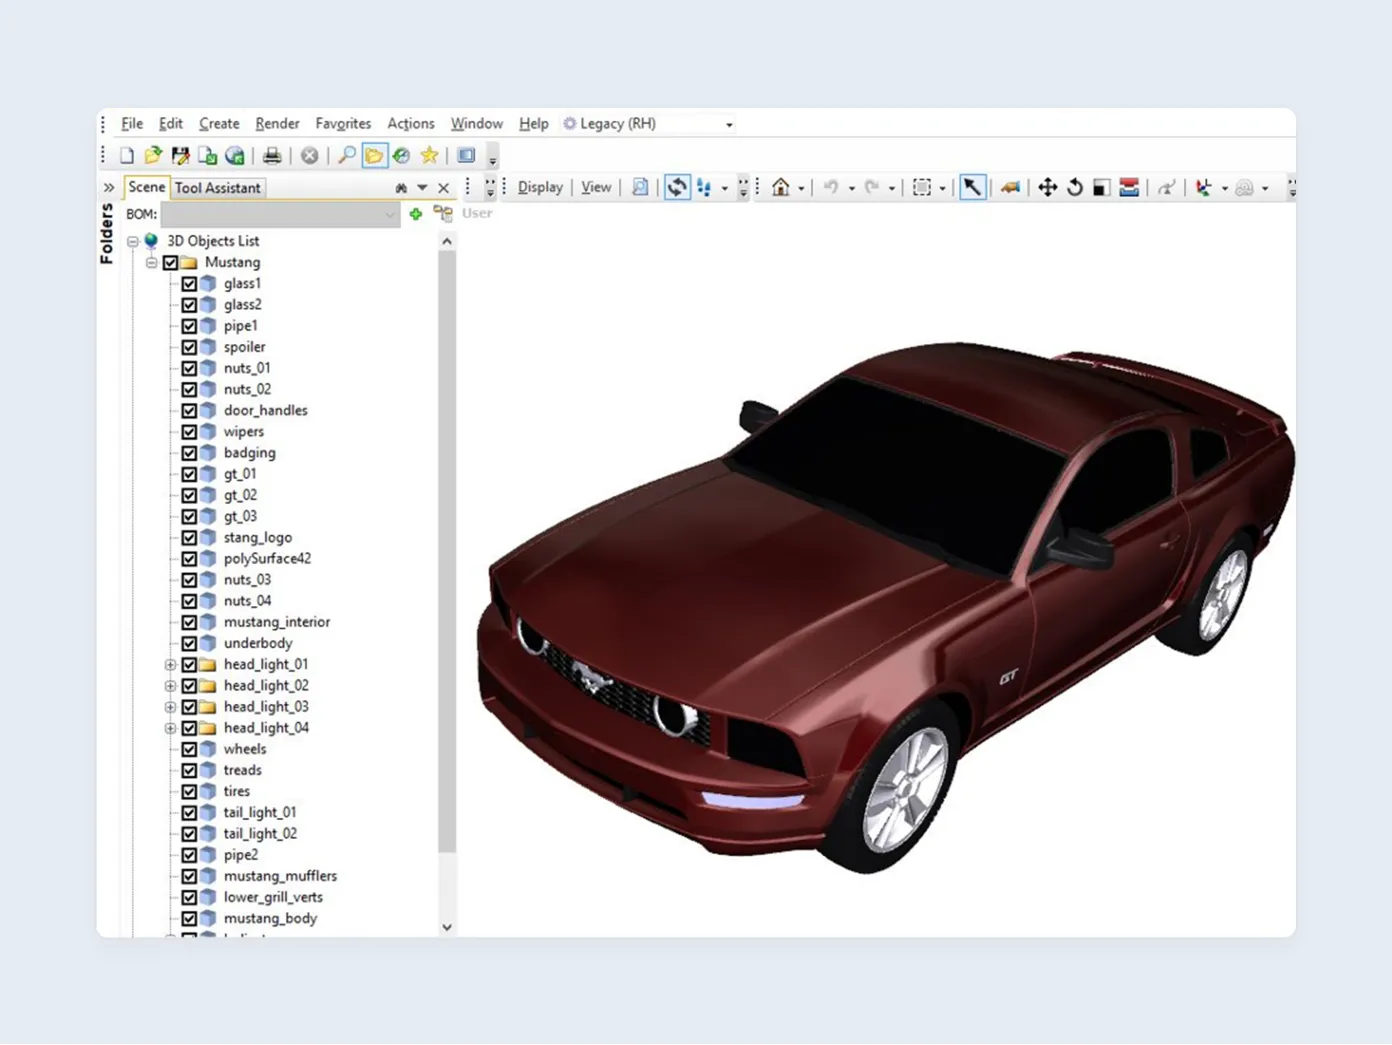Click the Undo arrow icon
The height and width of the screenshot is (1045, 1392).
coord(831,187)
